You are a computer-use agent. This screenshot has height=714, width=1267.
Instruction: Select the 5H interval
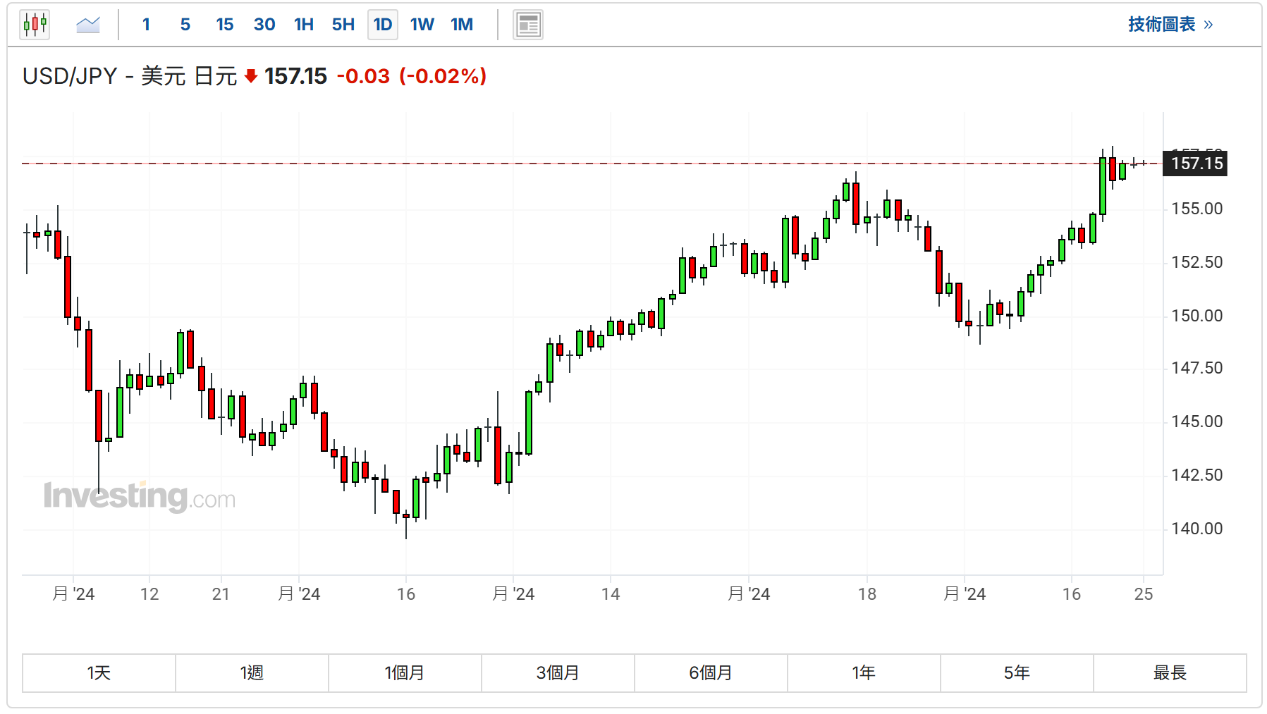coord(343,24)
